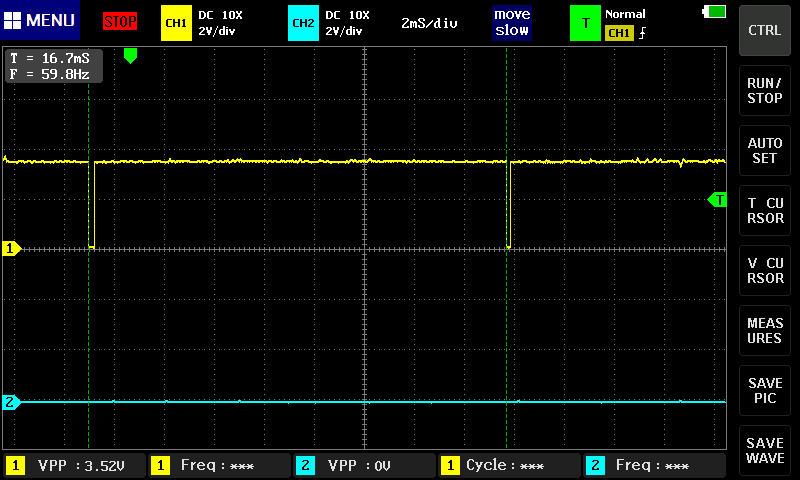The image size is (800, 480).
Task: Click the channel 2 VPP 0V measurement
Action: coord(364,465)
